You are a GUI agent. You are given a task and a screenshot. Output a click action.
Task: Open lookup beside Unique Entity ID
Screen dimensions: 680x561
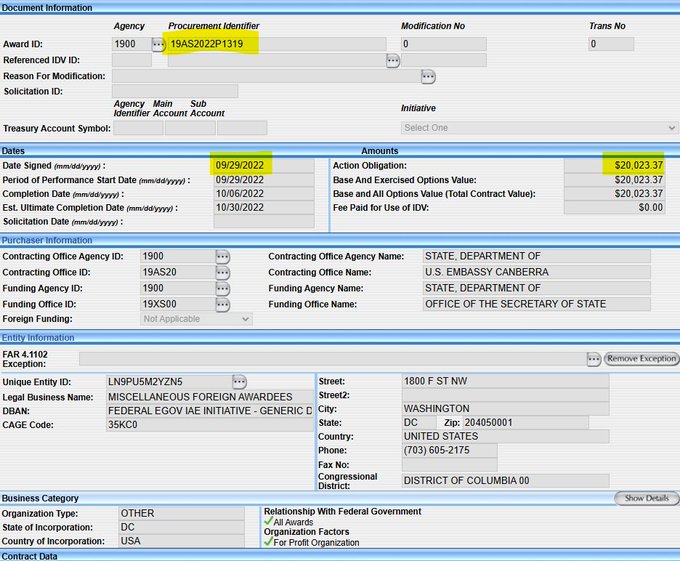click(239, 382)
